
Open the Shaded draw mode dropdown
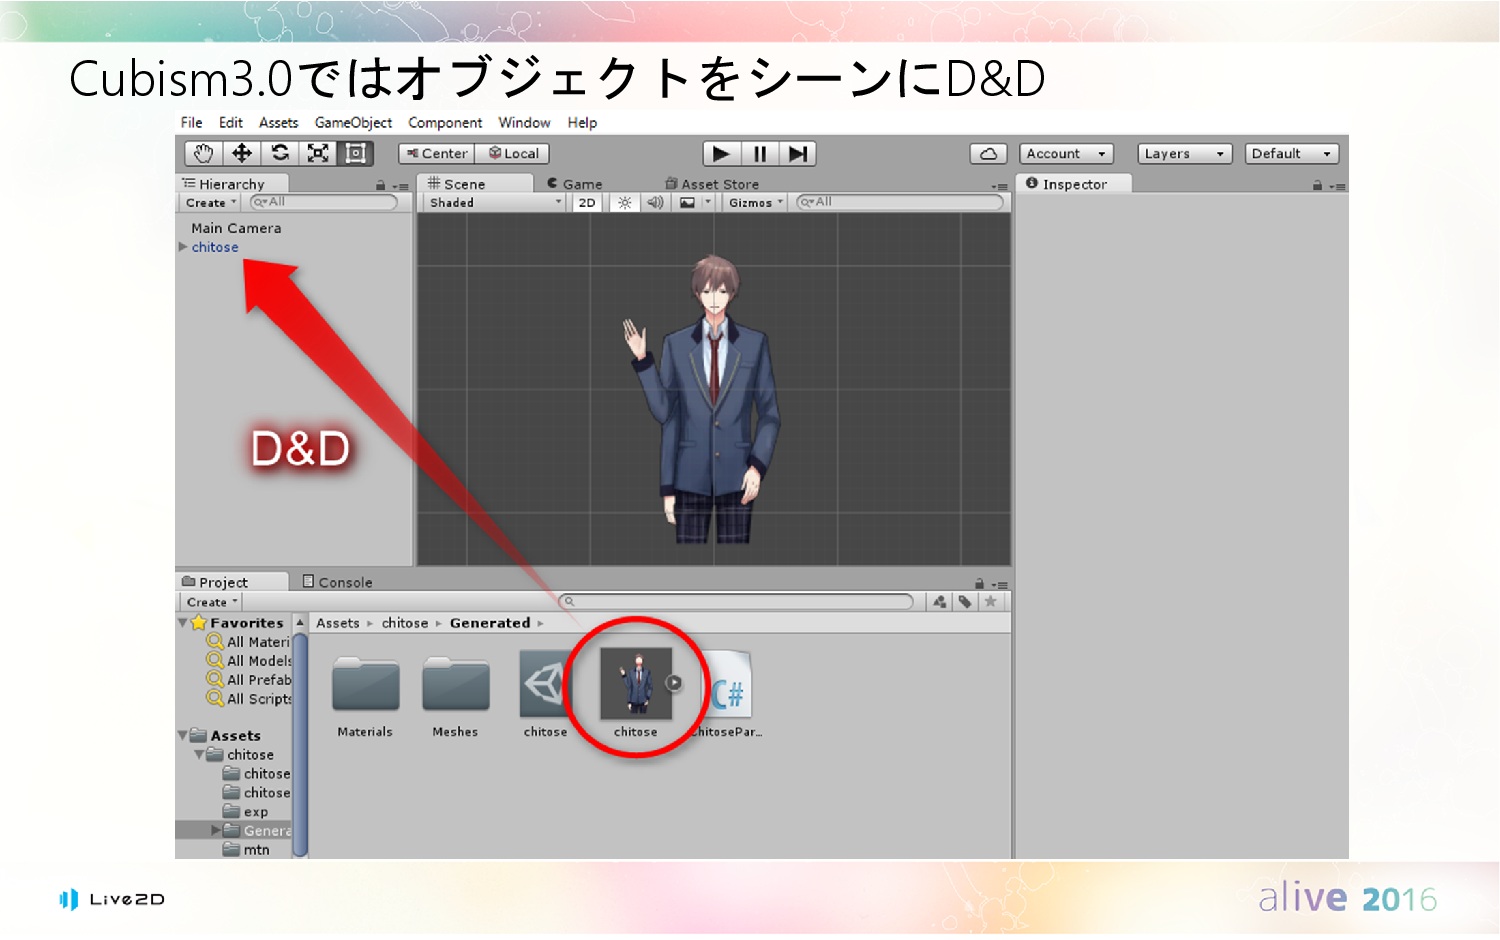point(496,203)
